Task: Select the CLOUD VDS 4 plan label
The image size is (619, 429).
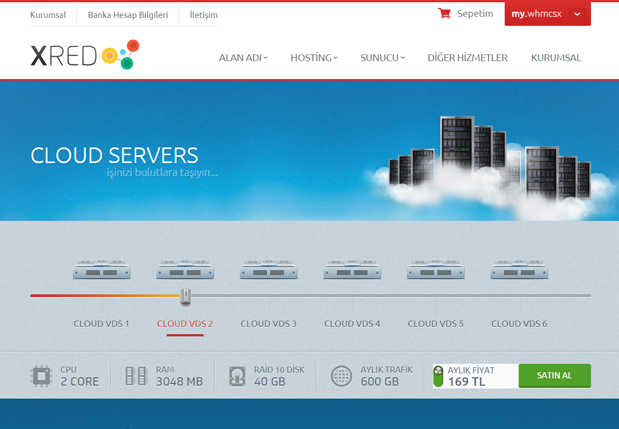Action: coord(352,324)
